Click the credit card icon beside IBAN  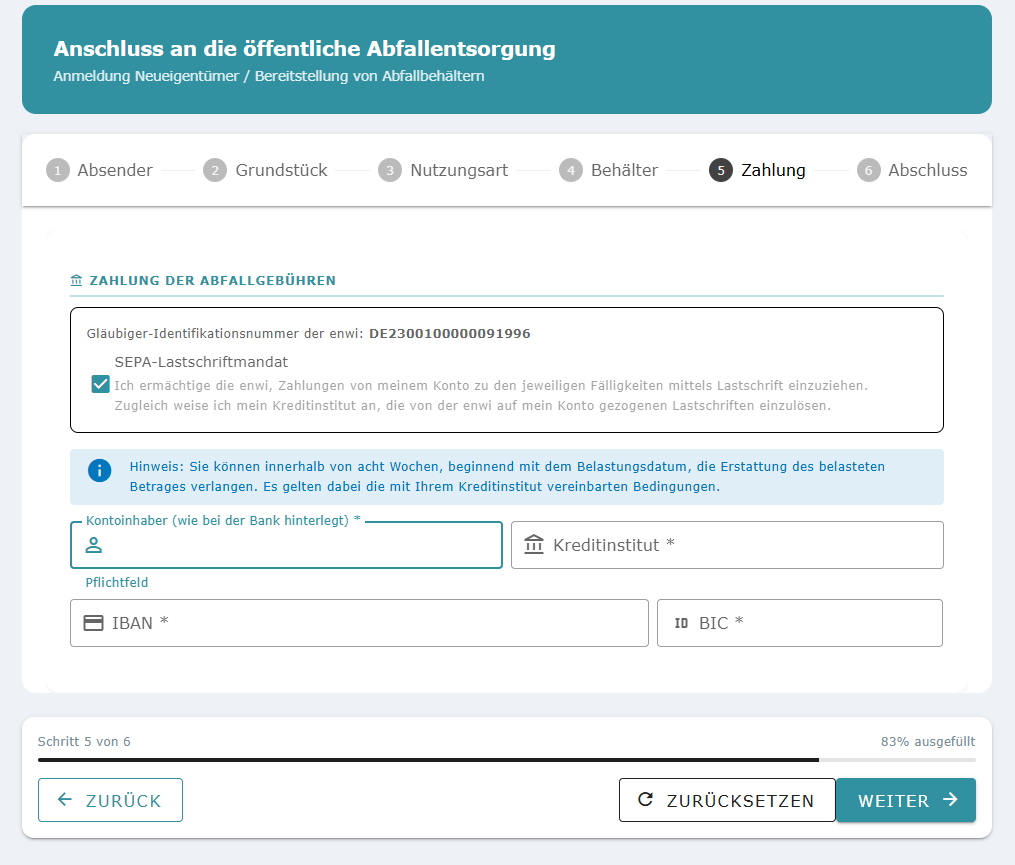94,623
